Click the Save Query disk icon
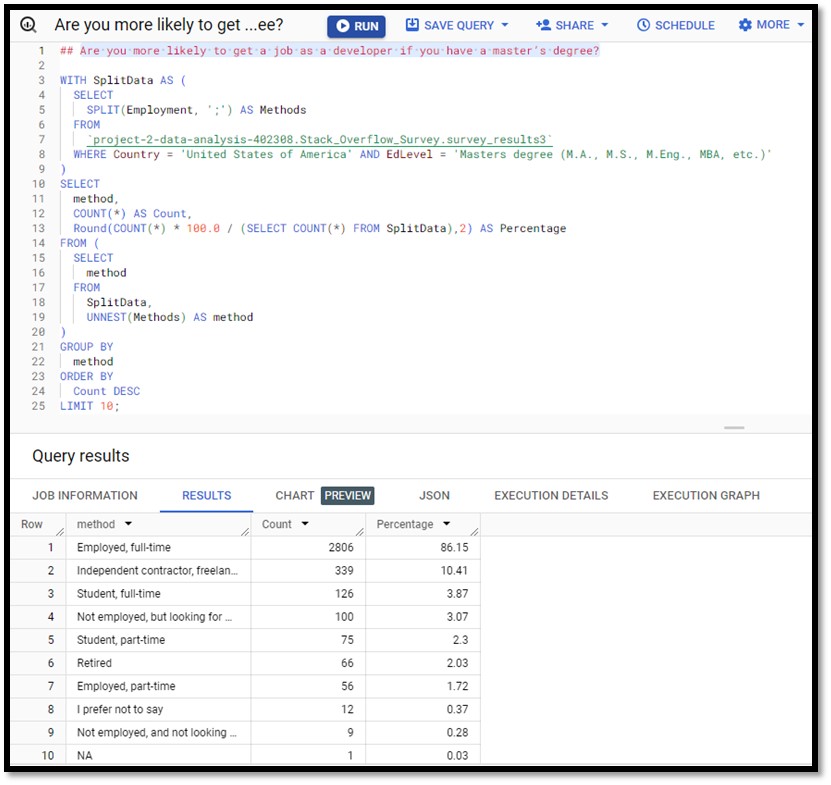 412,25
